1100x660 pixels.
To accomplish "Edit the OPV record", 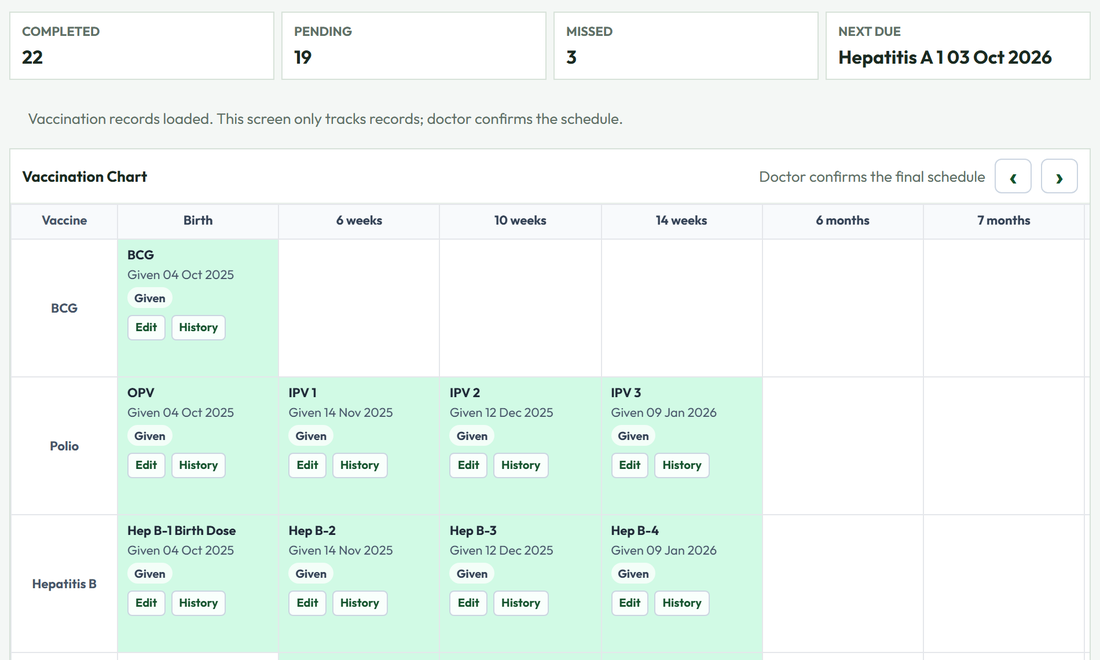I will [146, 465].
